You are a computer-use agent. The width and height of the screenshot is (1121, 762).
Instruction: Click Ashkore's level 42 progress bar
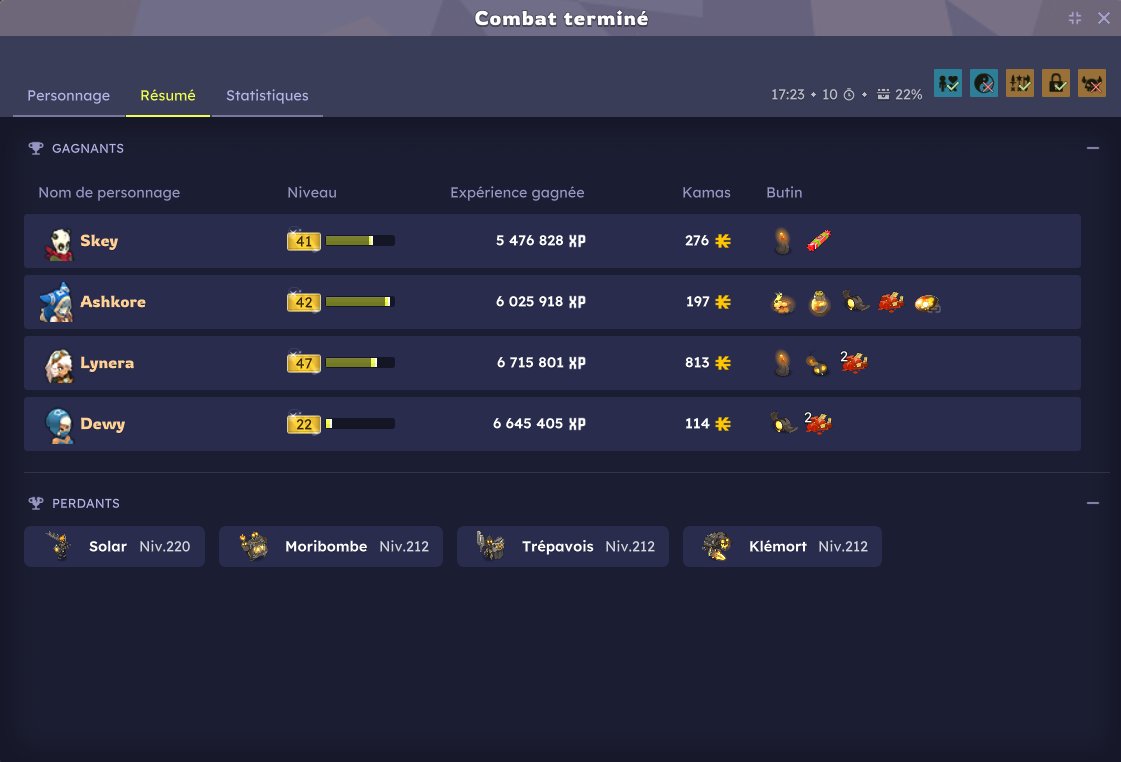pyautogui.click(x=360, y=302)
